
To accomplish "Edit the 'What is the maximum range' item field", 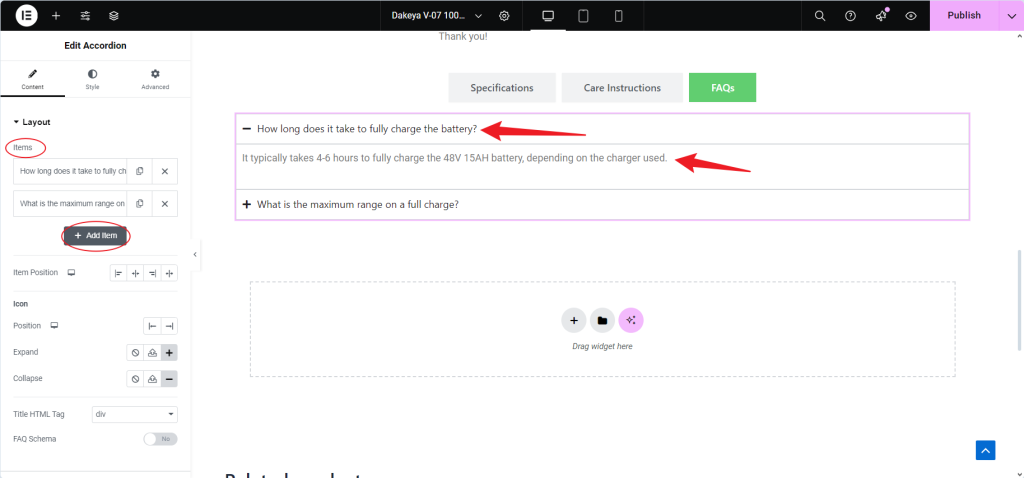I will point(70,204).
